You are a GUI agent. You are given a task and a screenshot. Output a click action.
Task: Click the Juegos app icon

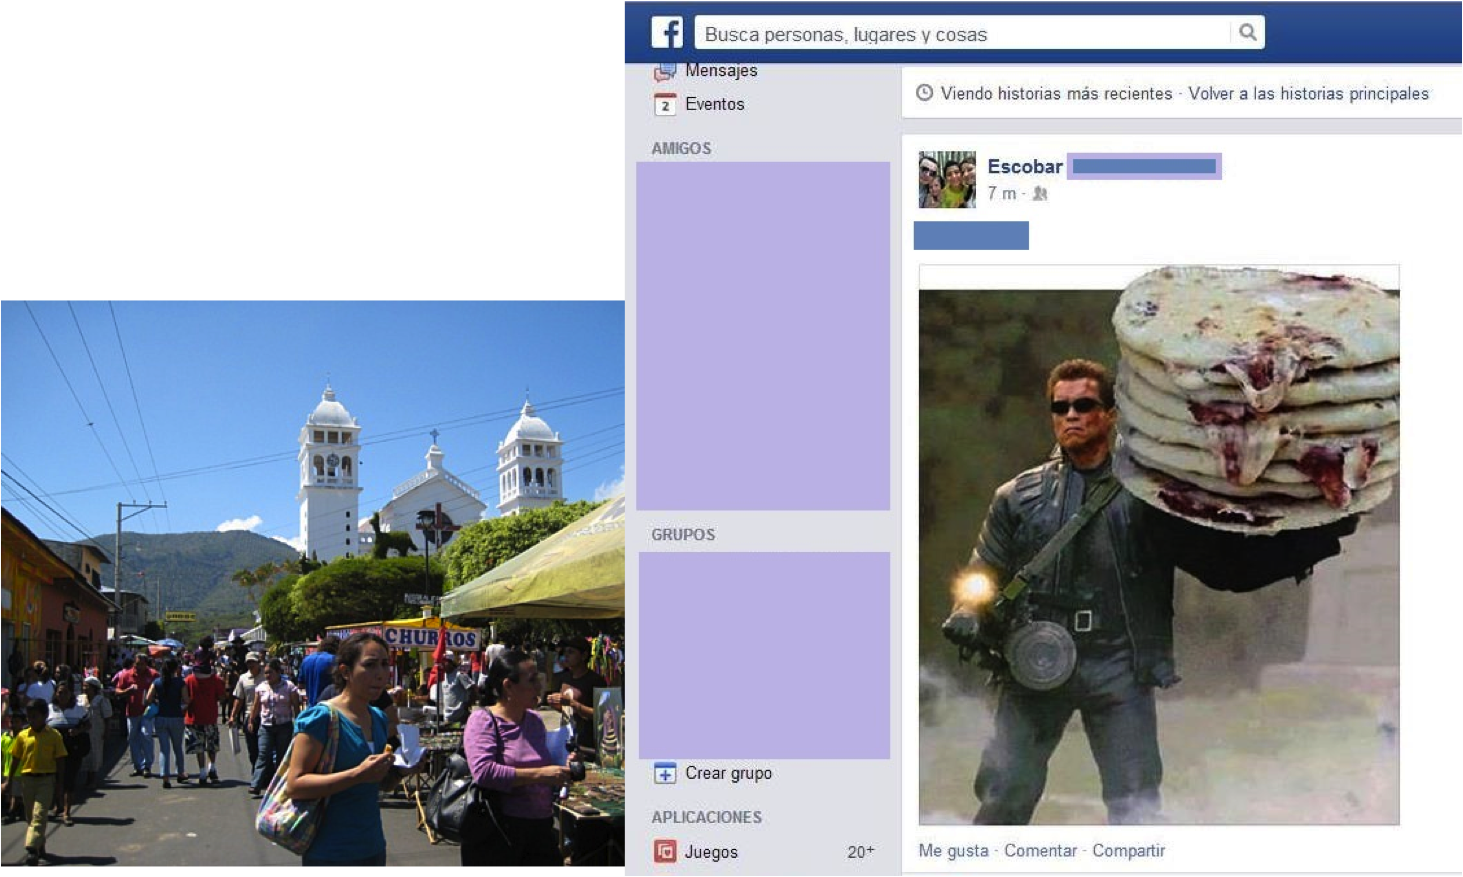coord(665,851)
